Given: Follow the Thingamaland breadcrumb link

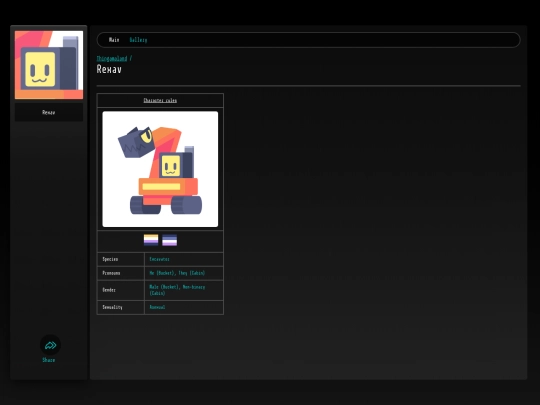Looking at the screenshot, I should tap(112, 59).
